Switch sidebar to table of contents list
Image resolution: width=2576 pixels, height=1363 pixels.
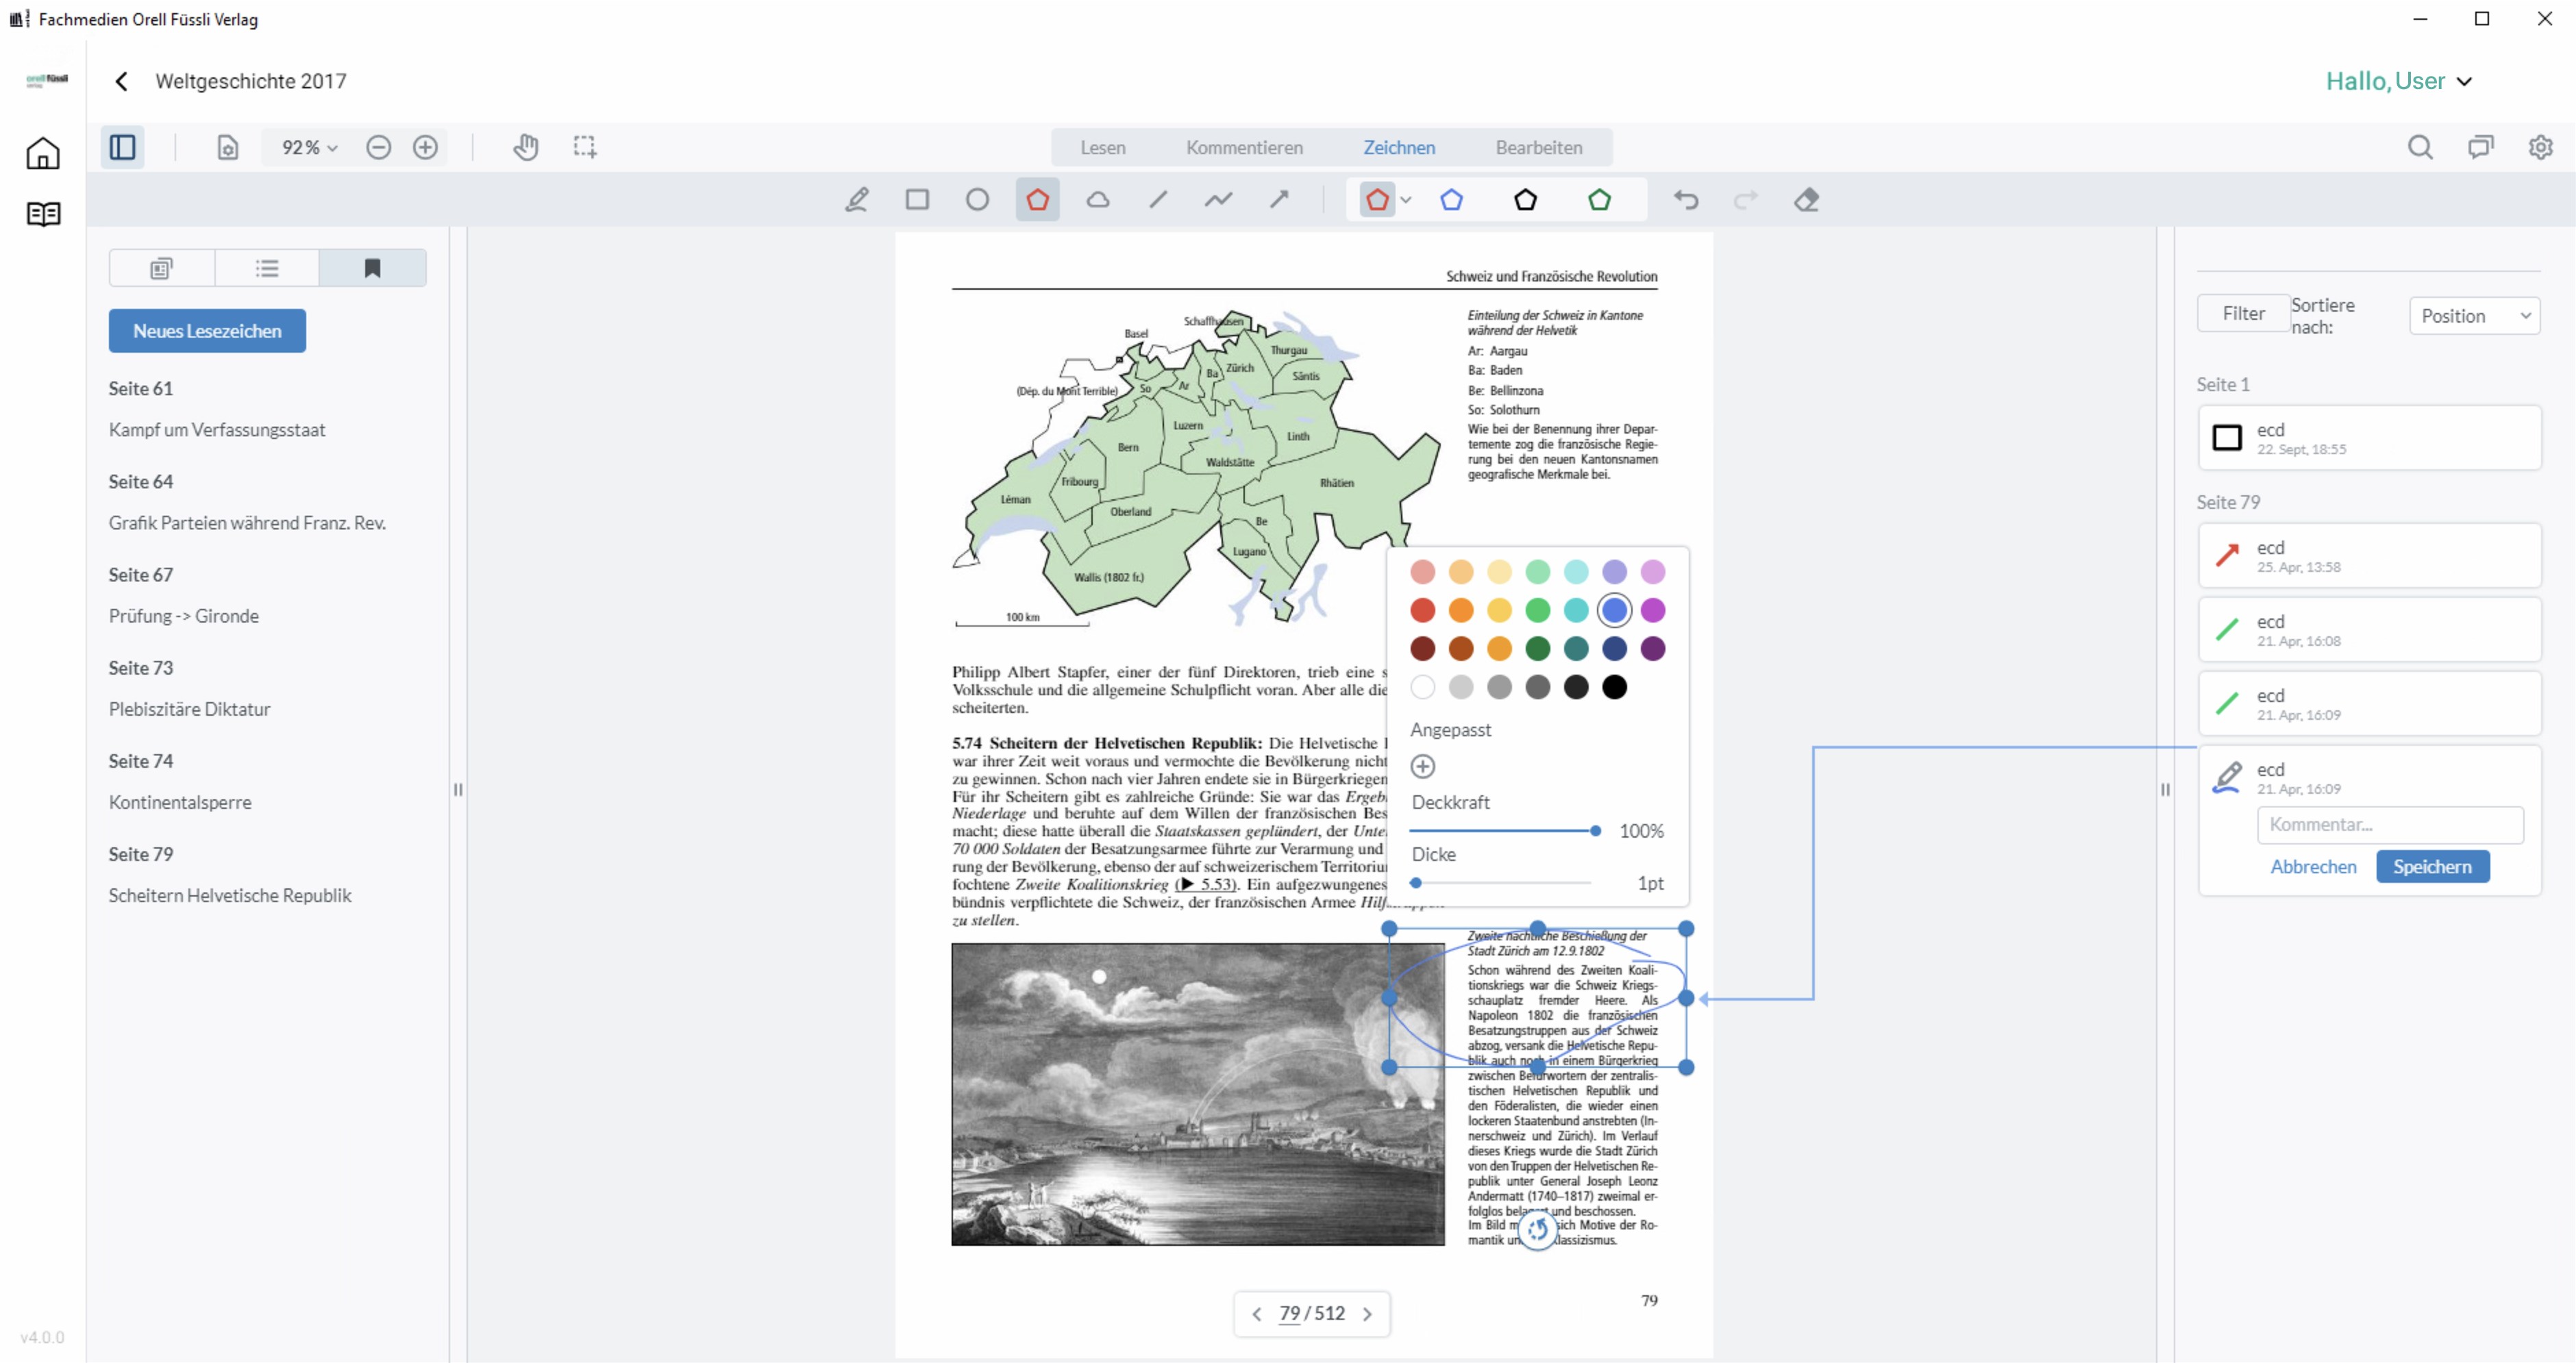tap(267, 268)
